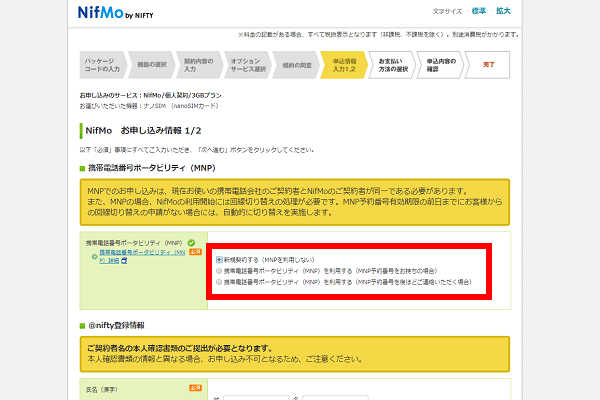Click the お申し込みのサービス: NifMo/個人契約/3GBプラン text
Screen dimensions: 600x400
coord(150,95)
